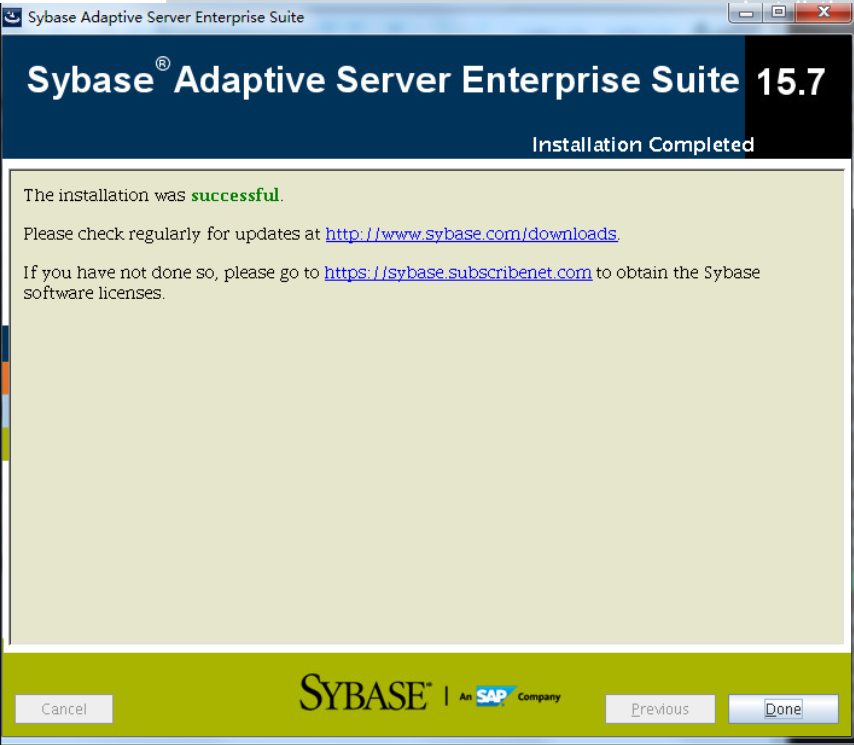This screenshot has height=745, width=854.
Task: Maximize the Sybase installer window
Action: click(779, 13)
